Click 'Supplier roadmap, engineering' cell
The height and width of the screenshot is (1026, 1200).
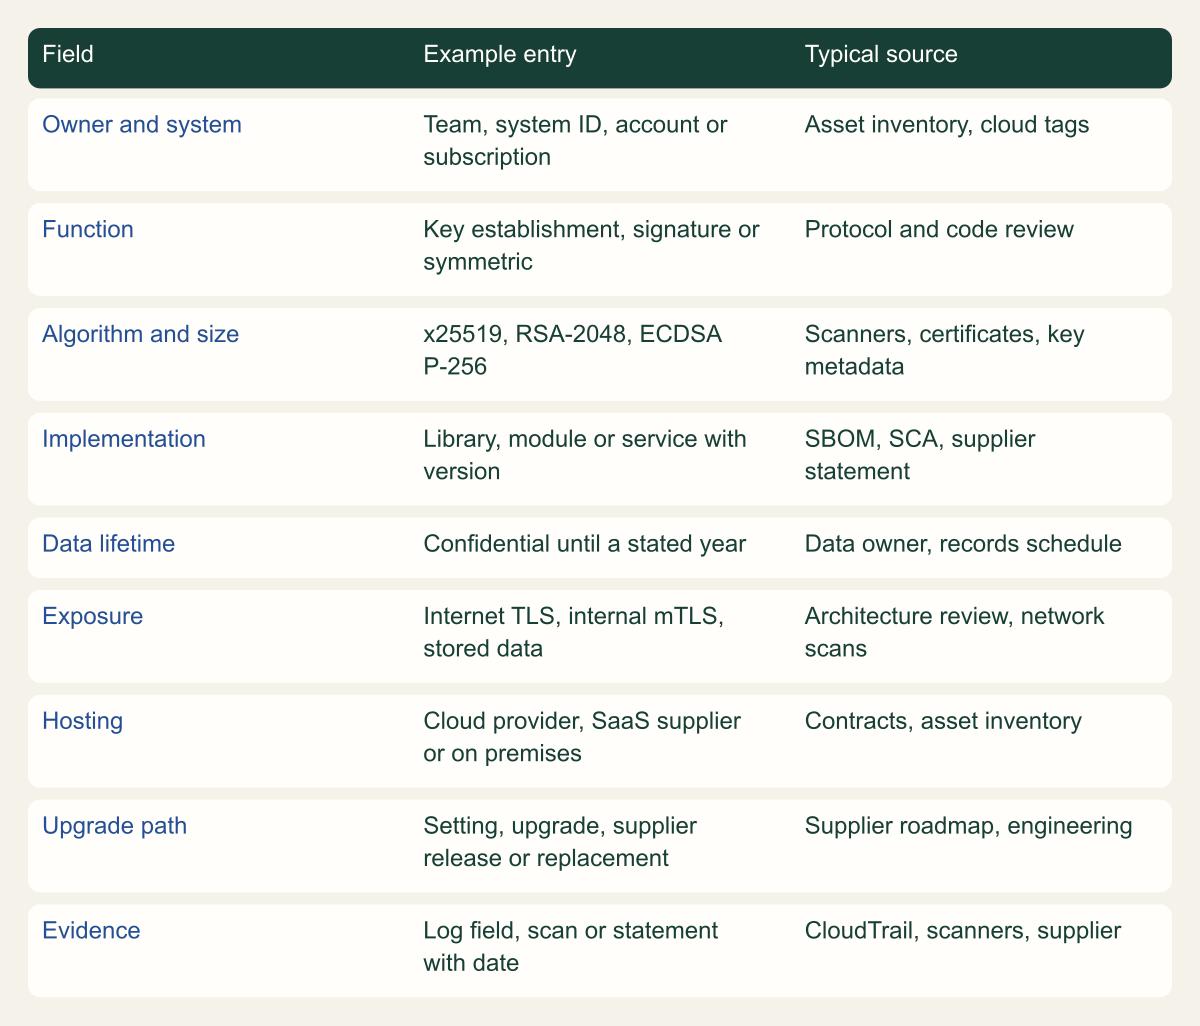click(981, 846)
